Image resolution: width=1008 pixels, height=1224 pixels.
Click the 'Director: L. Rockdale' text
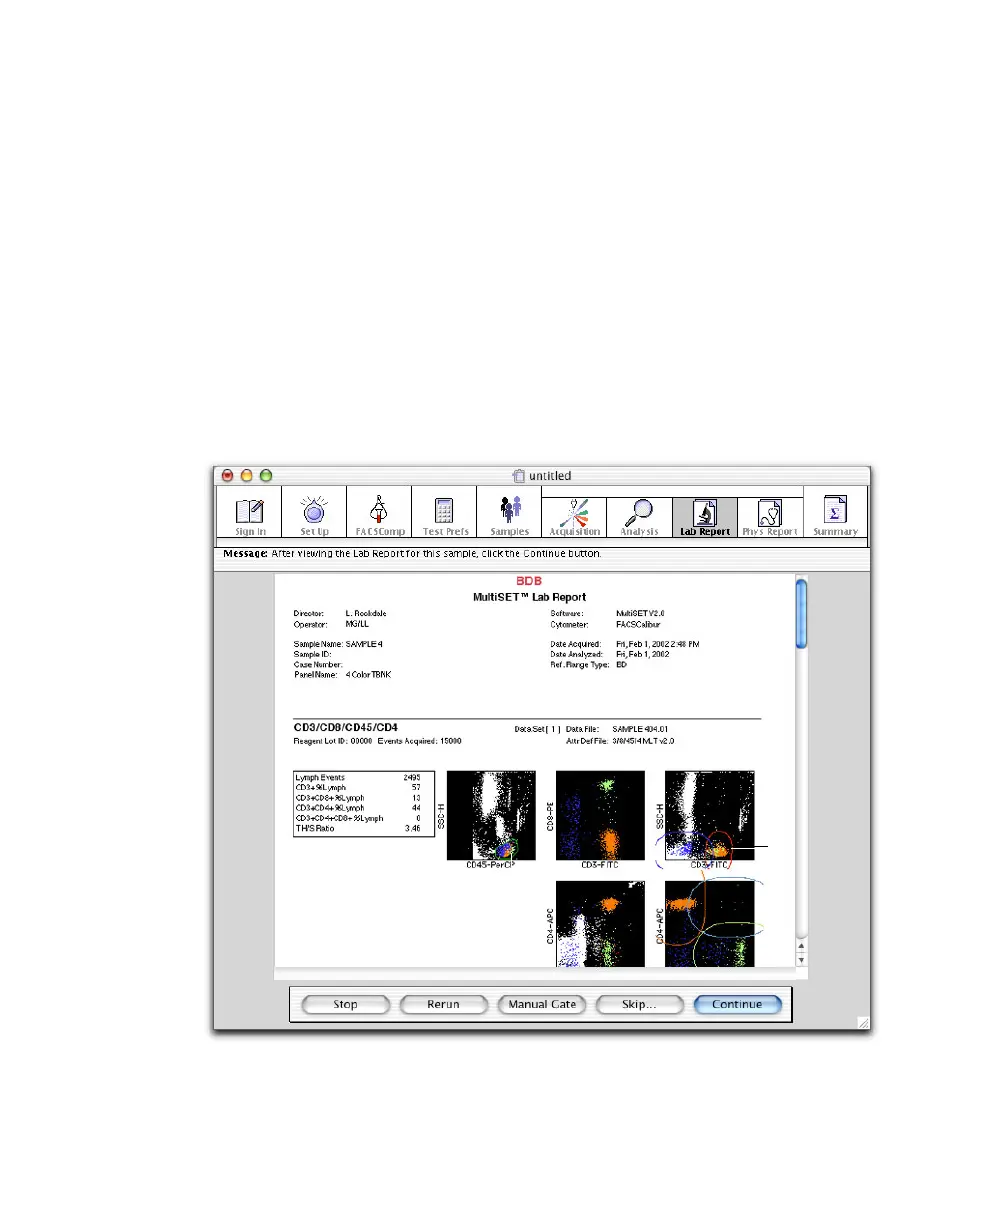342,613
